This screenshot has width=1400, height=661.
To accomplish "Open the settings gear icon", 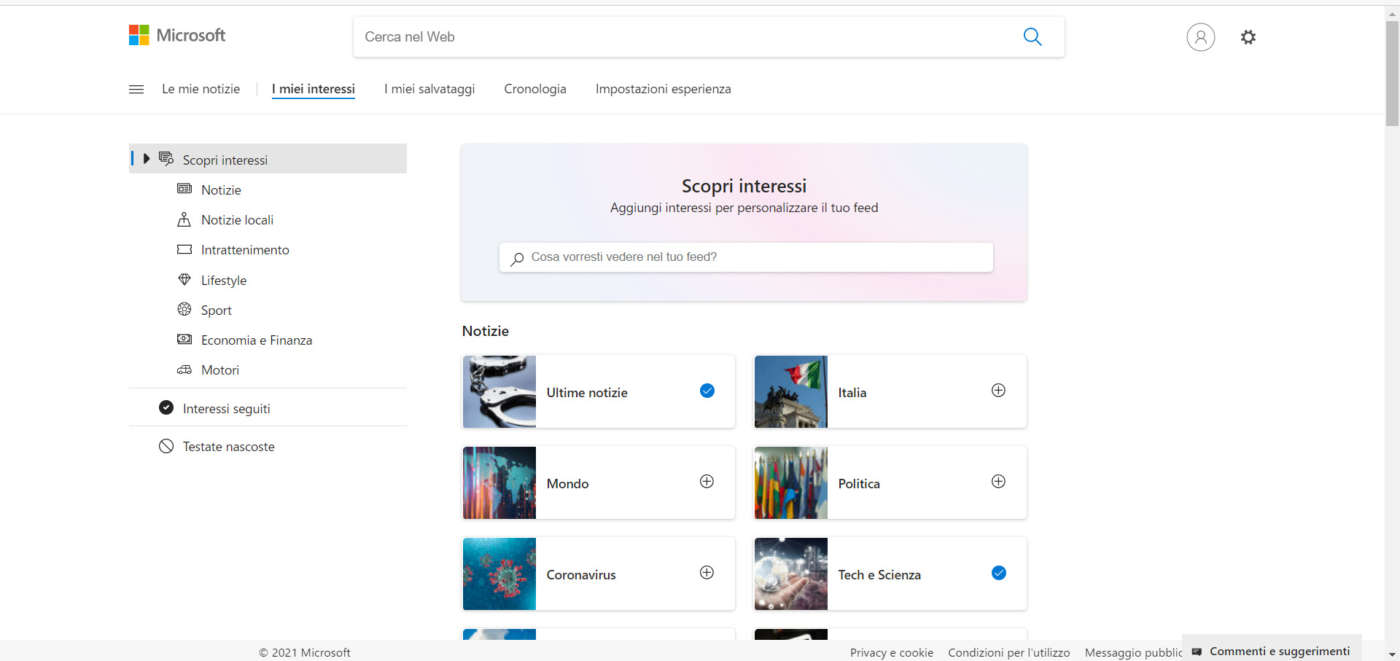I will (x=1248, y=37).
